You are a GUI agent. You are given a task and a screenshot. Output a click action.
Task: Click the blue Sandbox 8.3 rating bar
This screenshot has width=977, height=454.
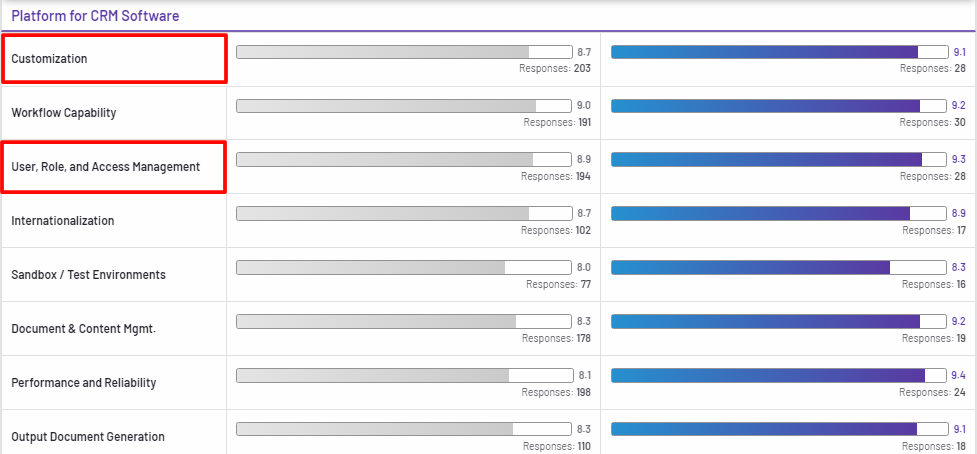(x=779, y=268)
